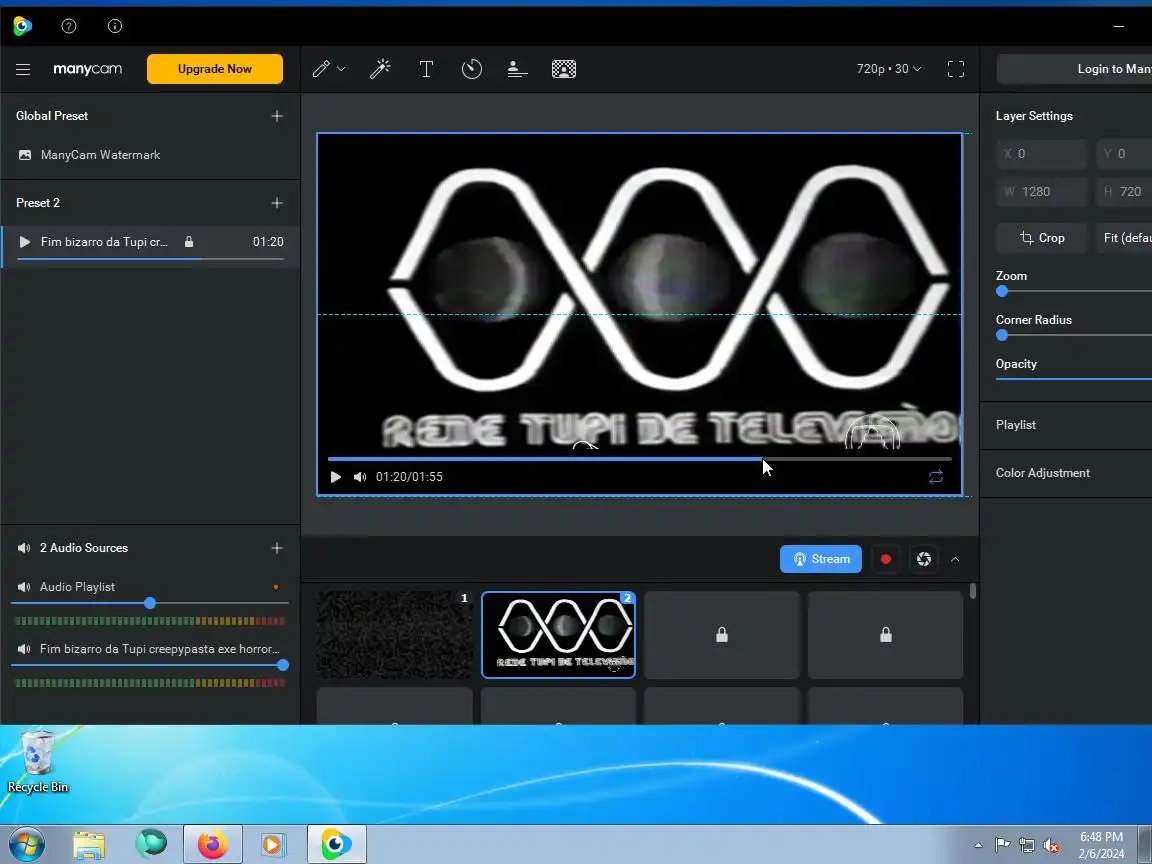Take a snapshot with shutter icon
This screenshot has height=864, width=1152.
[x=924, y=559]
